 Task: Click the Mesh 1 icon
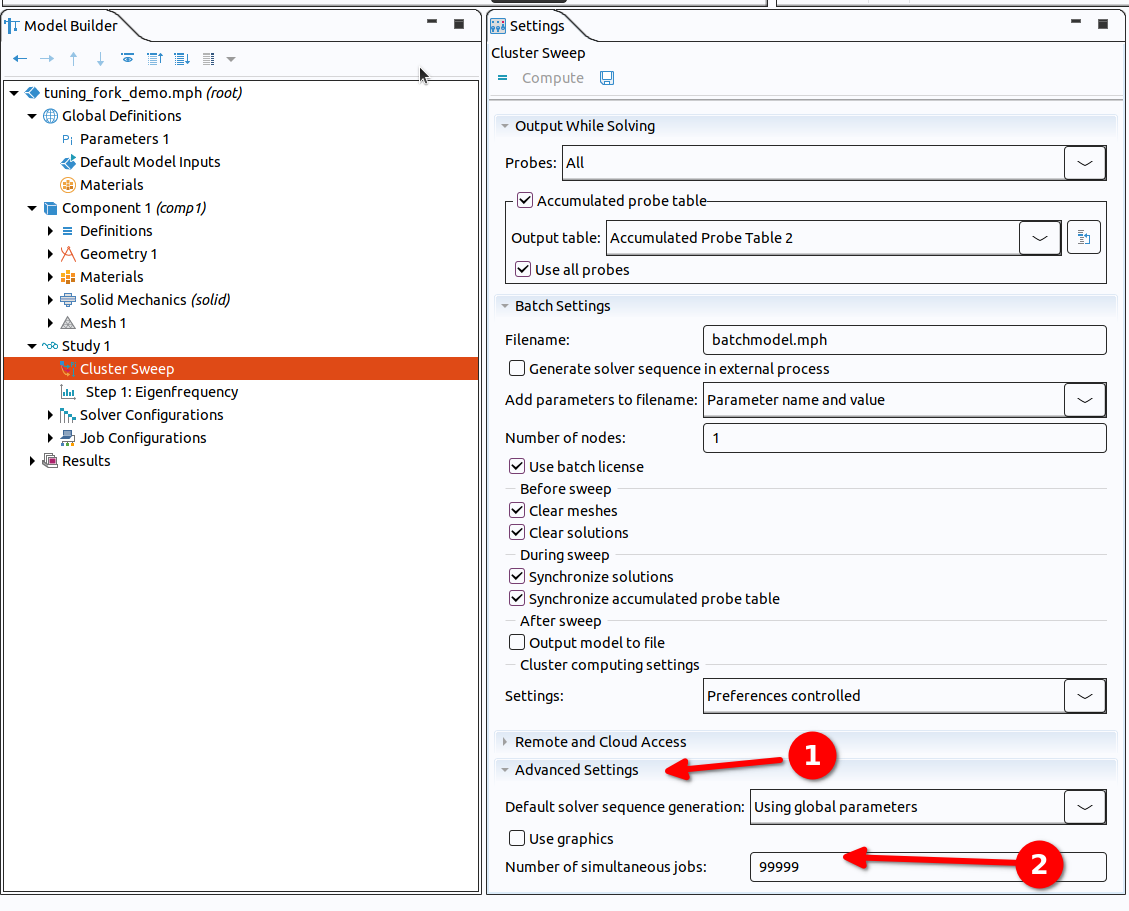pyautogui.click(x=68, y=323)
